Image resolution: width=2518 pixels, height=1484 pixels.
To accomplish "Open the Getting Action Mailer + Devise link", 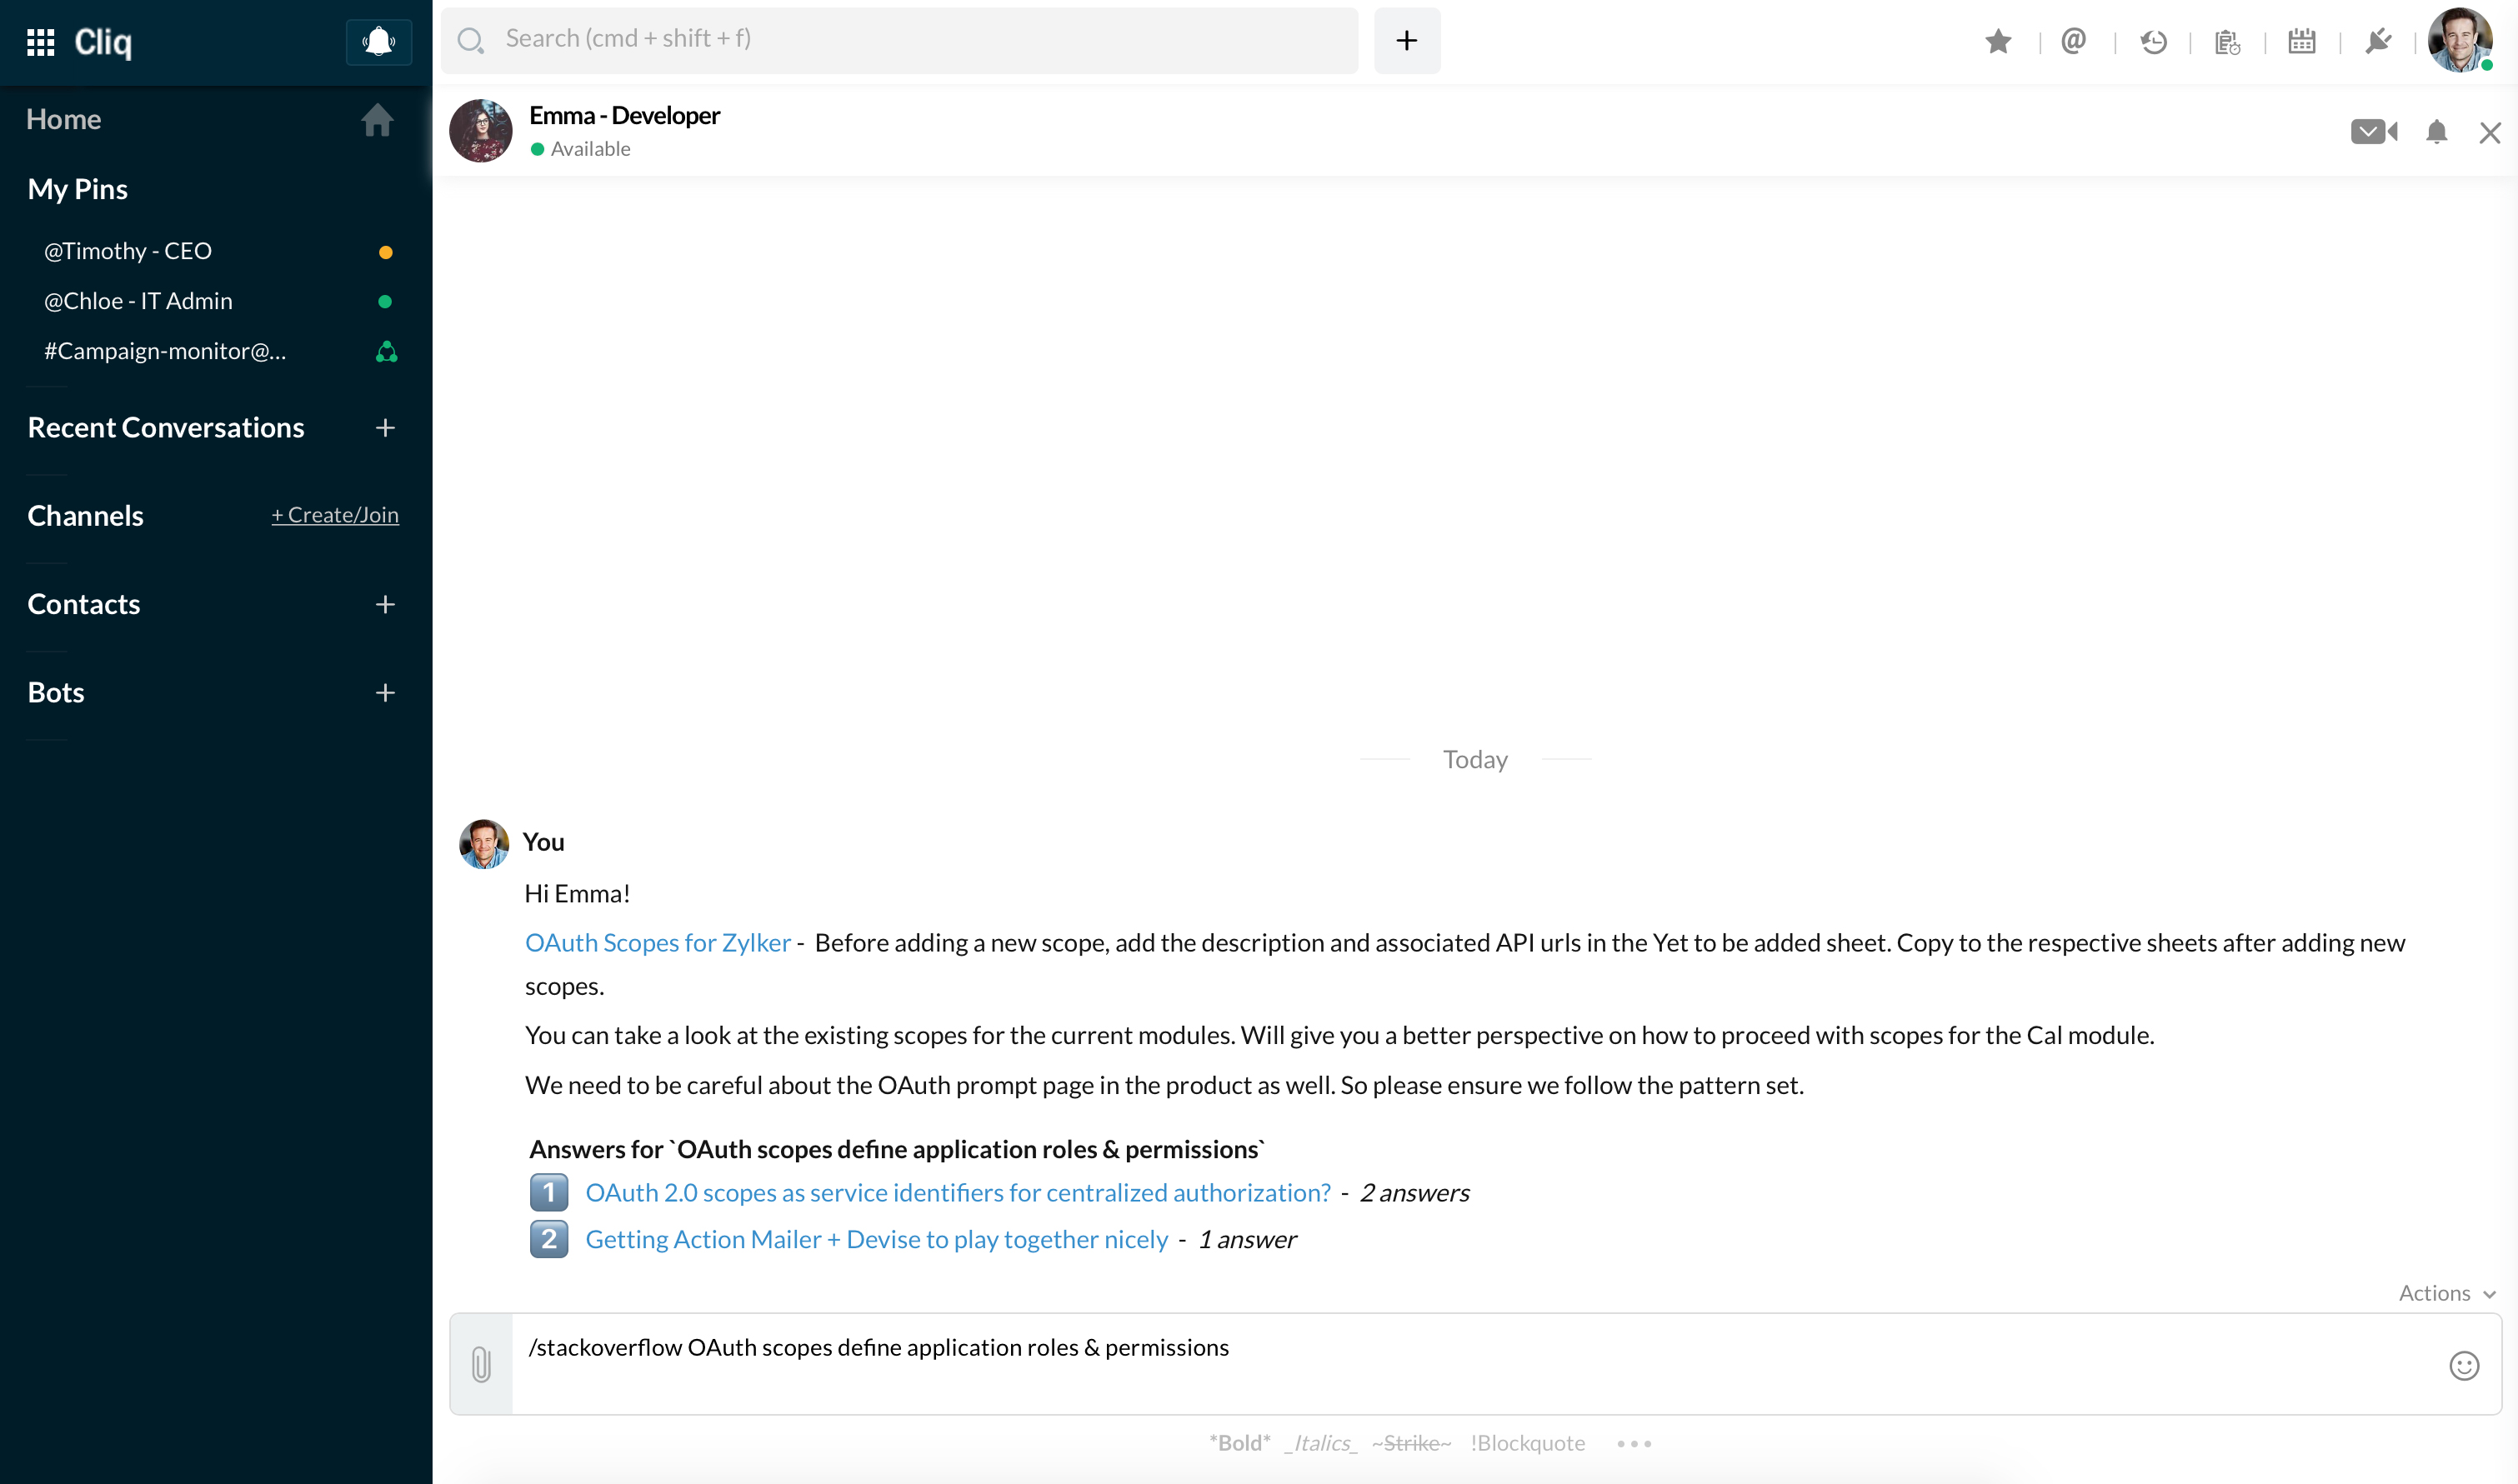I will [877, 1240].
